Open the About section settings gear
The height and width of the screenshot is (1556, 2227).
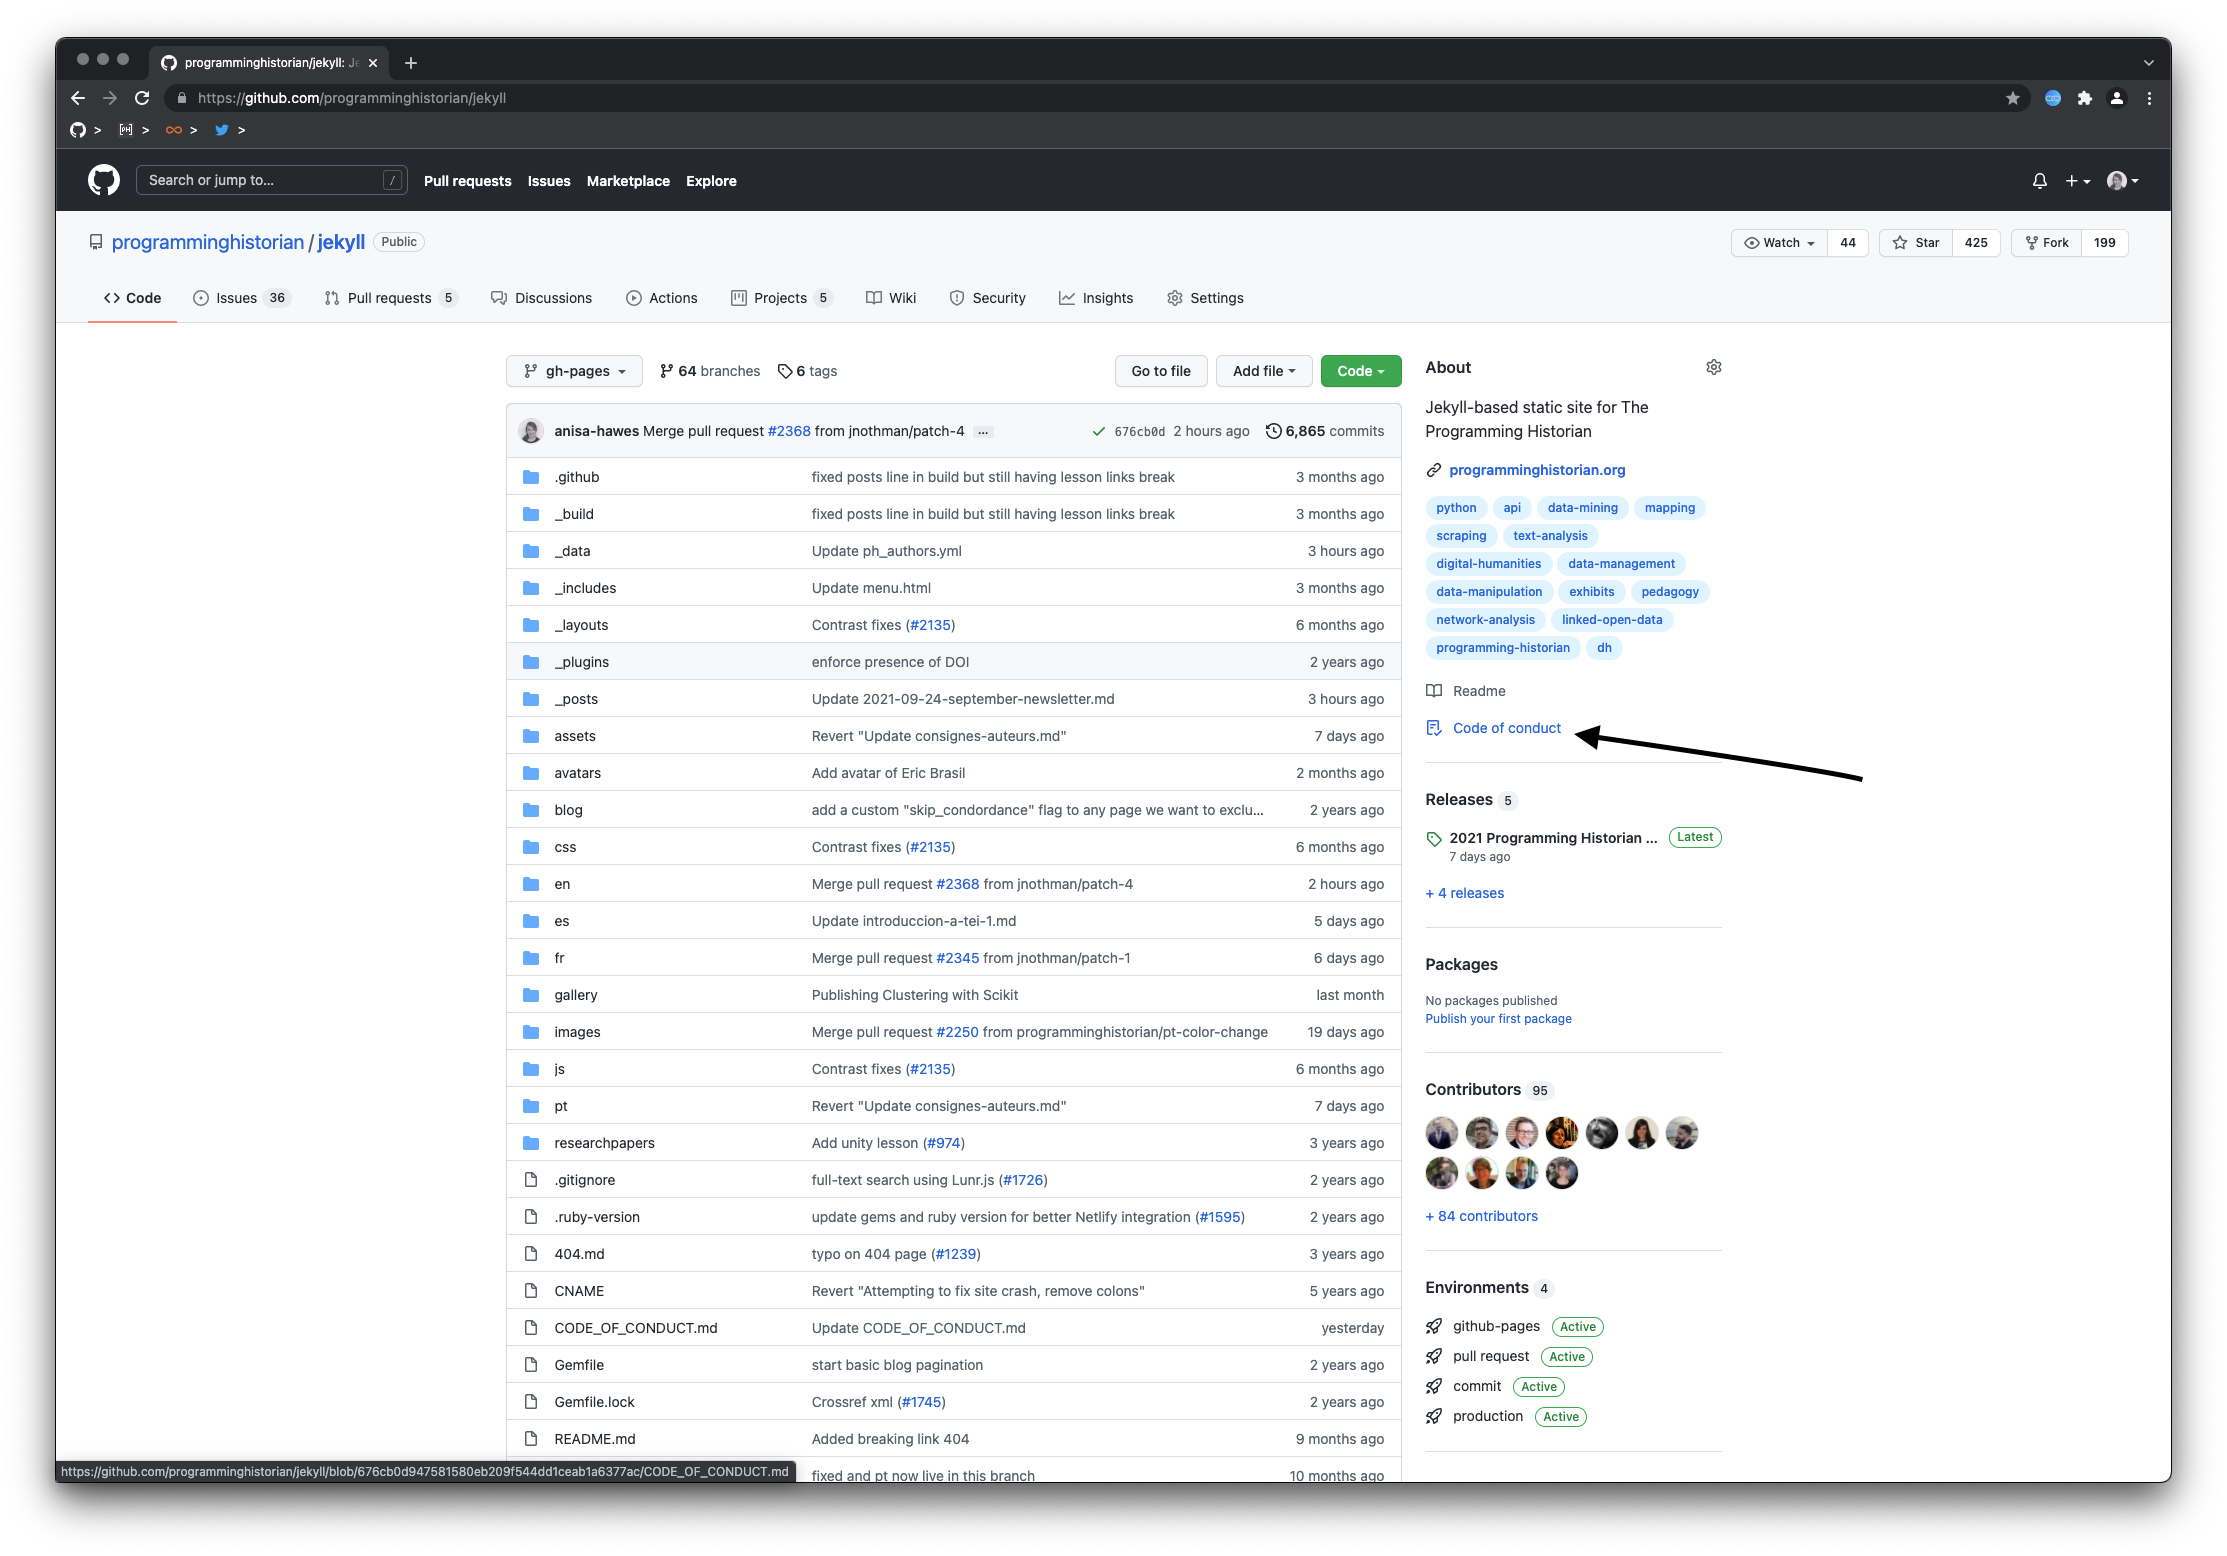pos(1713,367)
